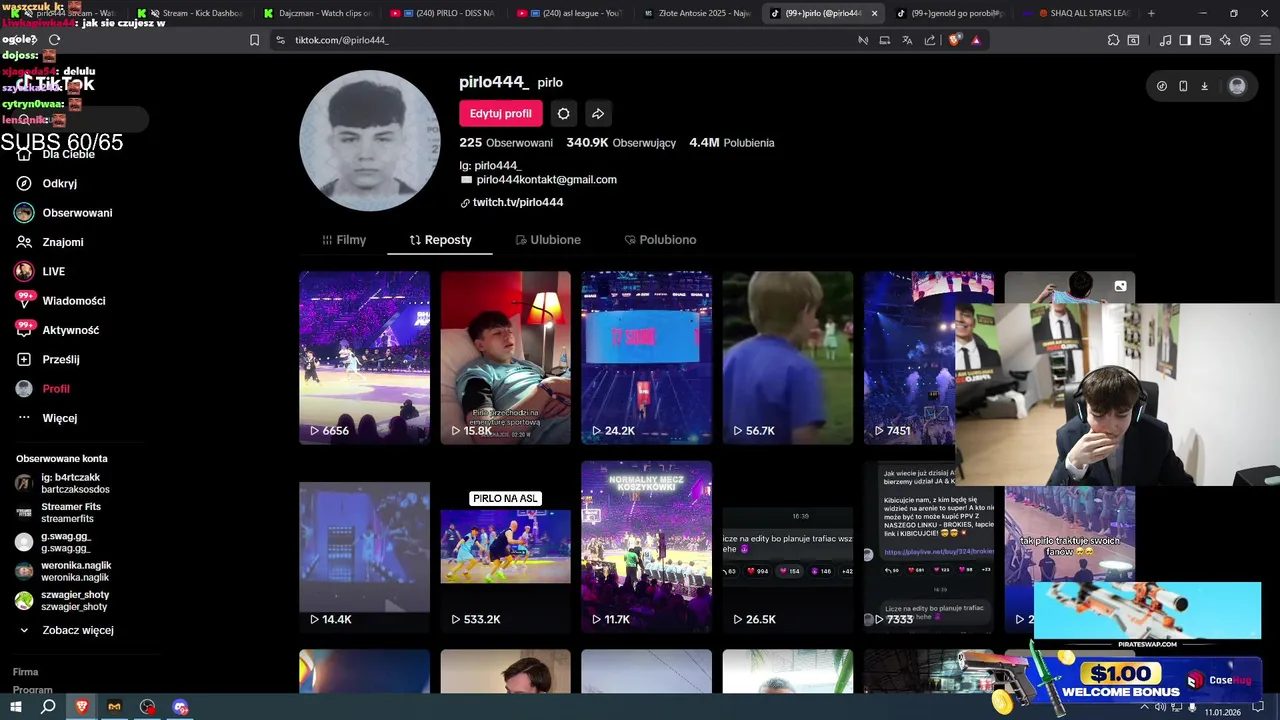Screen dimensions: 1280x720
Task: Bookmark page with bookmark icon
Action: [x=254, y=40]
